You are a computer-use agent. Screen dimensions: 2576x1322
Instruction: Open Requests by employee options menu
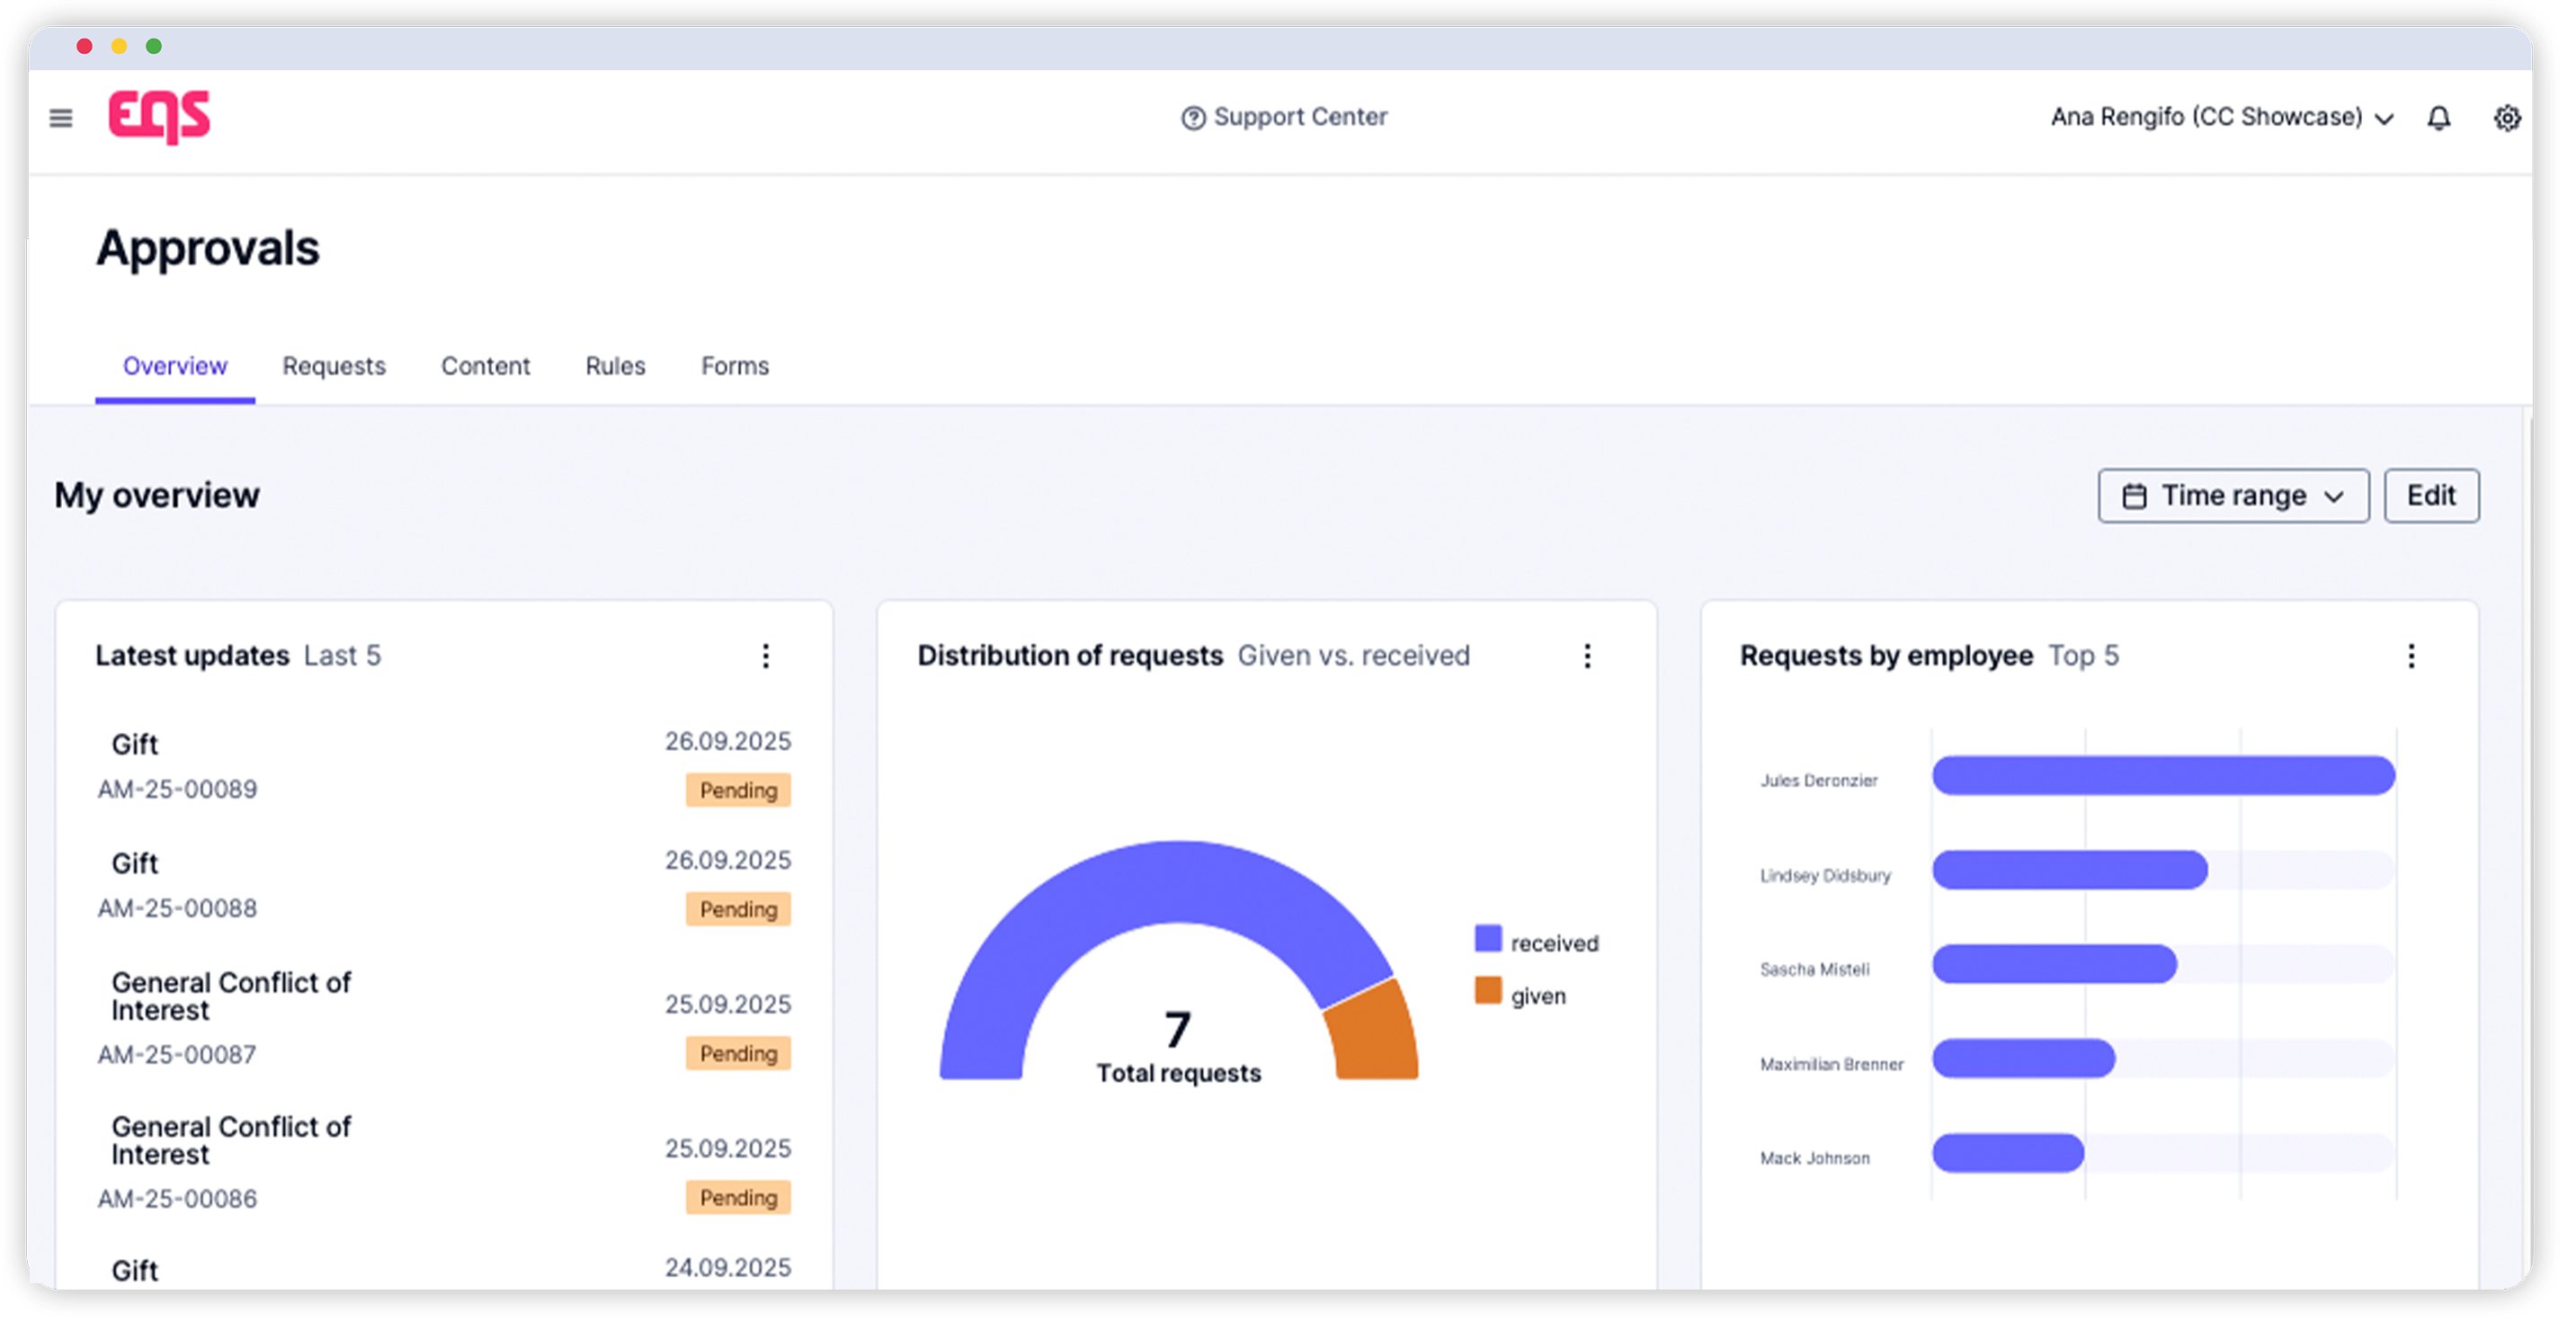click(2411, 656)
